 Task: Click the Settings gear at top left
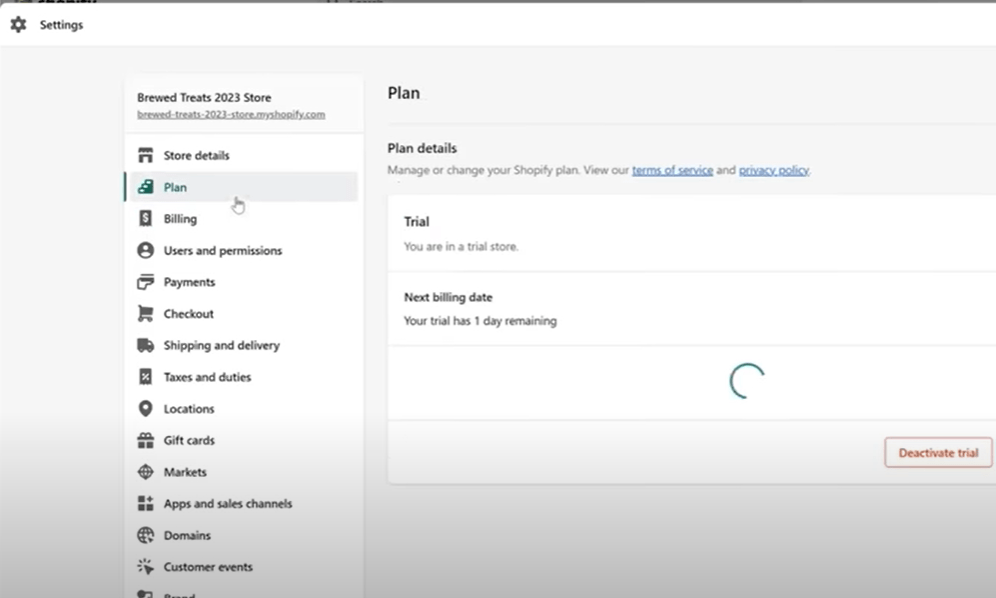[18, 24]
